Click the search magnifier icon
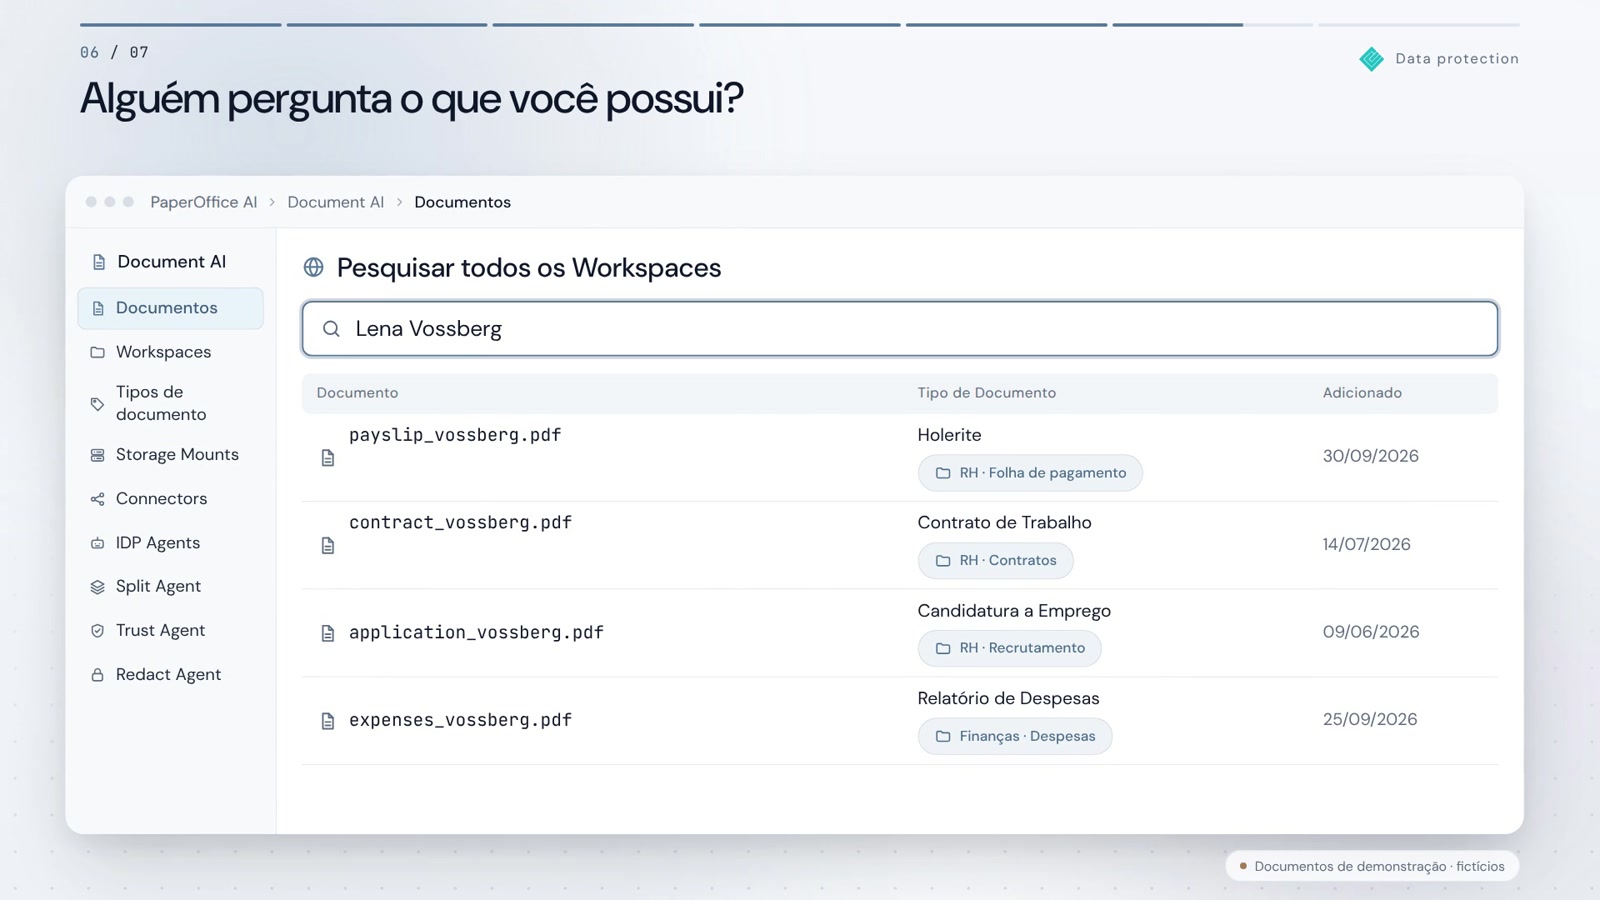This screenshot has width=1600, height=900. [331, 329]
